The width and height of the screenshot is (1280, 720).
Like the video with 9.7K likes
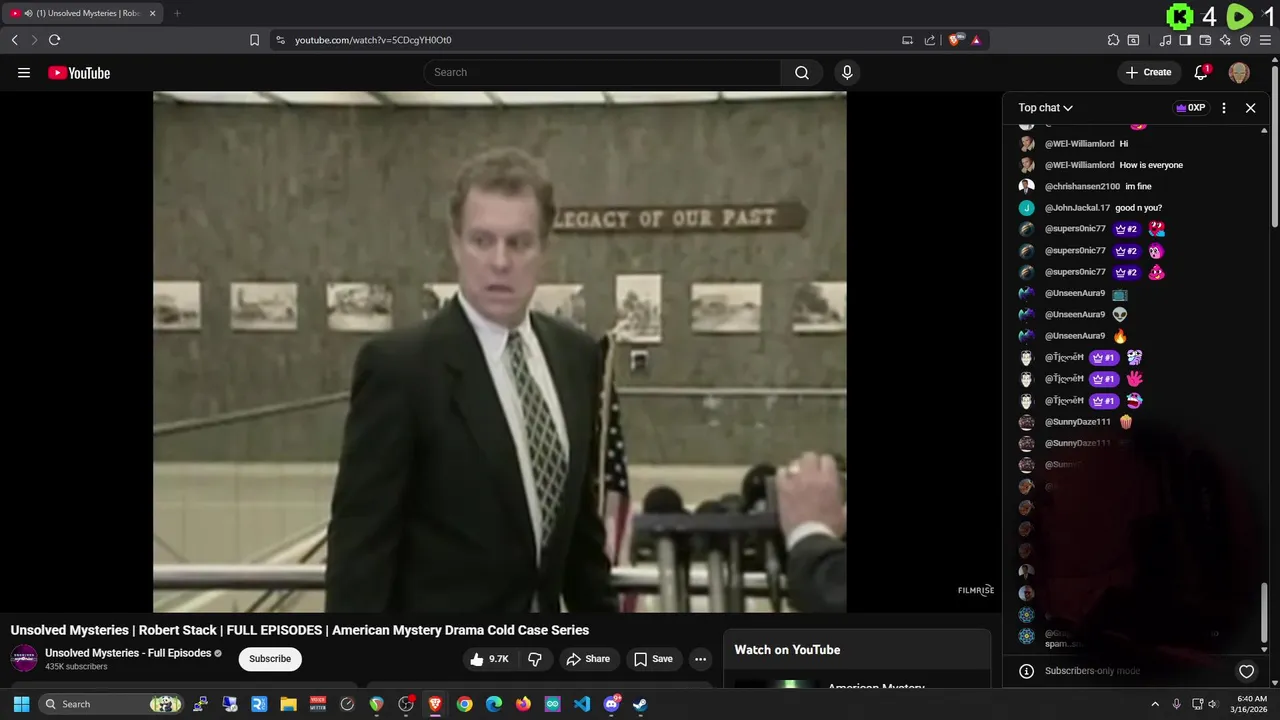[490, 659]
